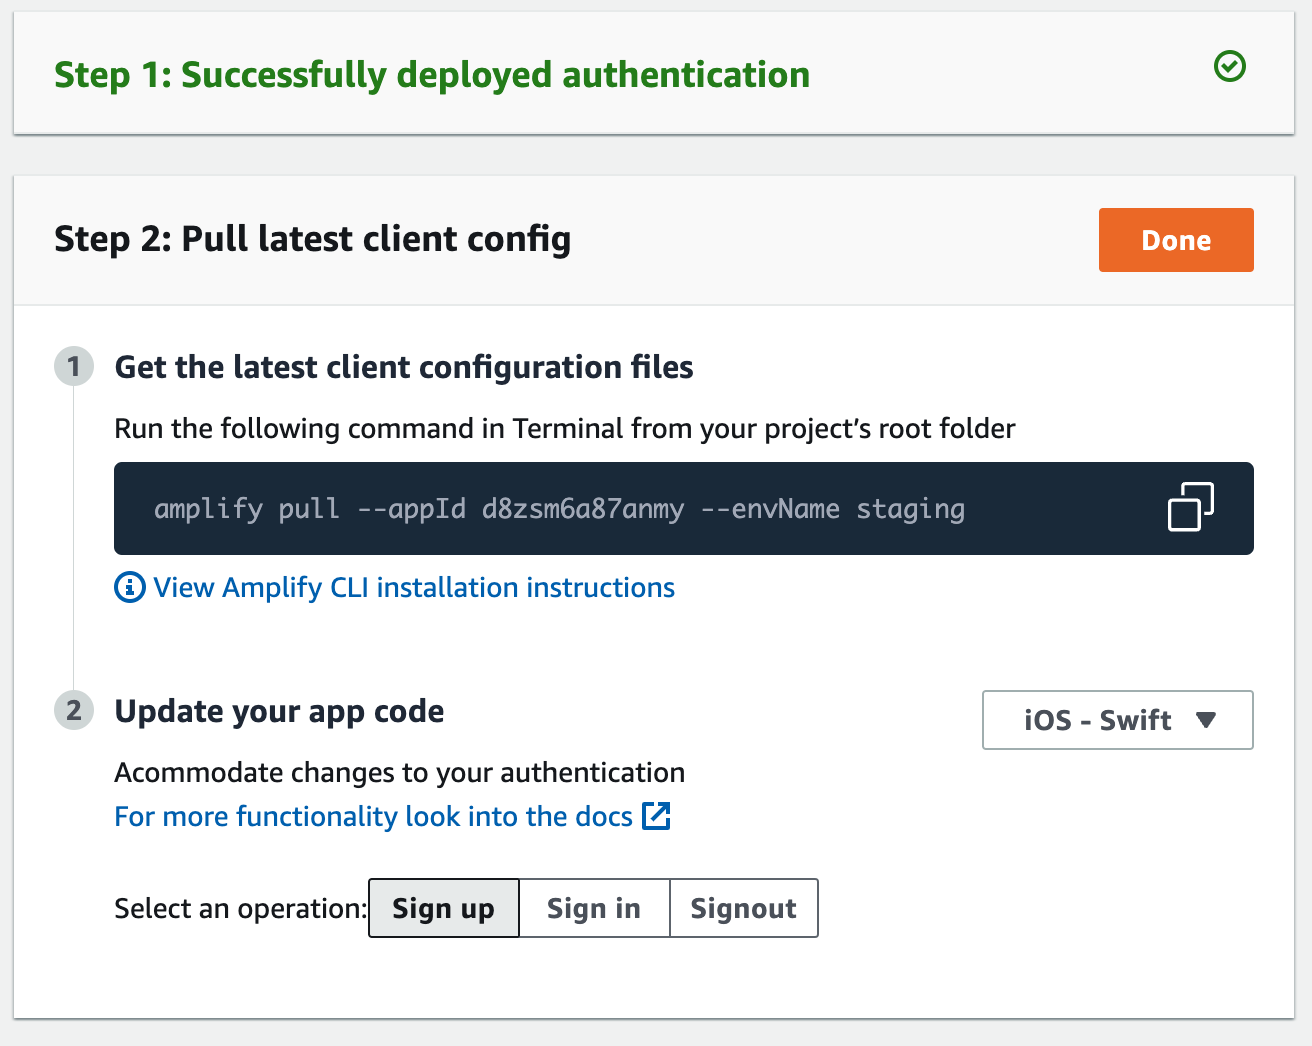
Task: Click the Select an operation label
Action: [x=241, y=908]
